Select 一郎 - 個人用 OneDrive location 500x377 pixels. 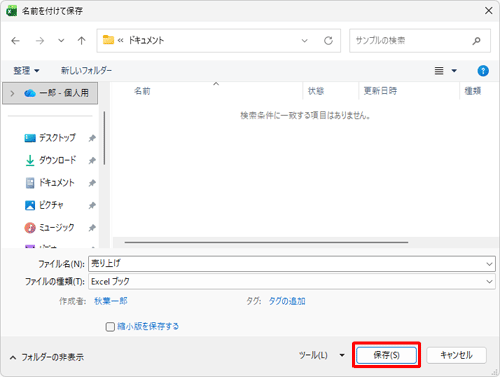pos(50,93)
